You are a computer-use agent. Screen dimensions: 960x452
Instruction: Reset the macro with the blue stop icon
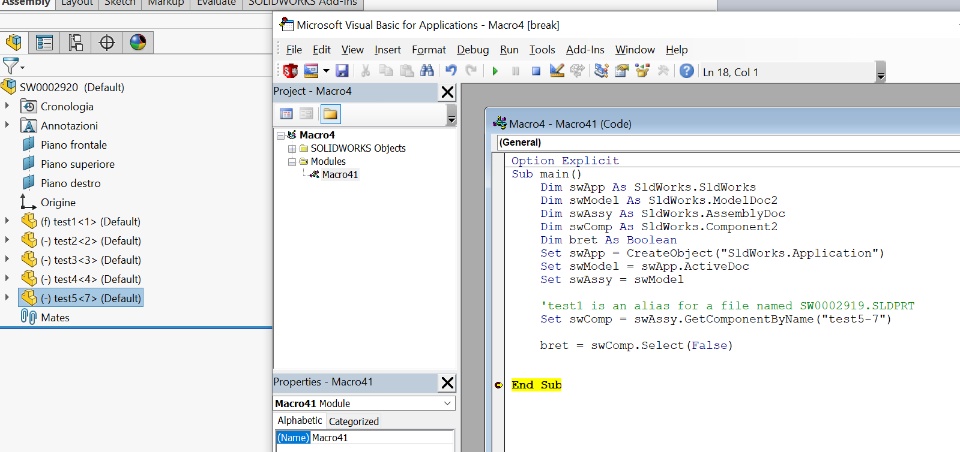coord(536,72)
